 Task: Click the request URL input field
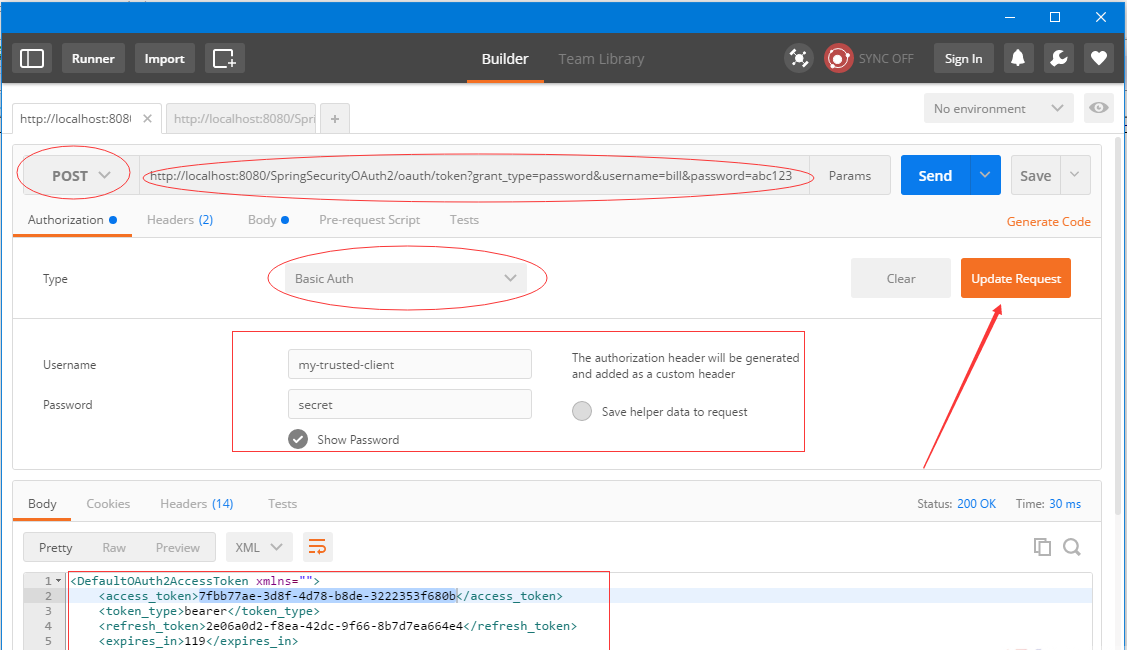point(474,175)
